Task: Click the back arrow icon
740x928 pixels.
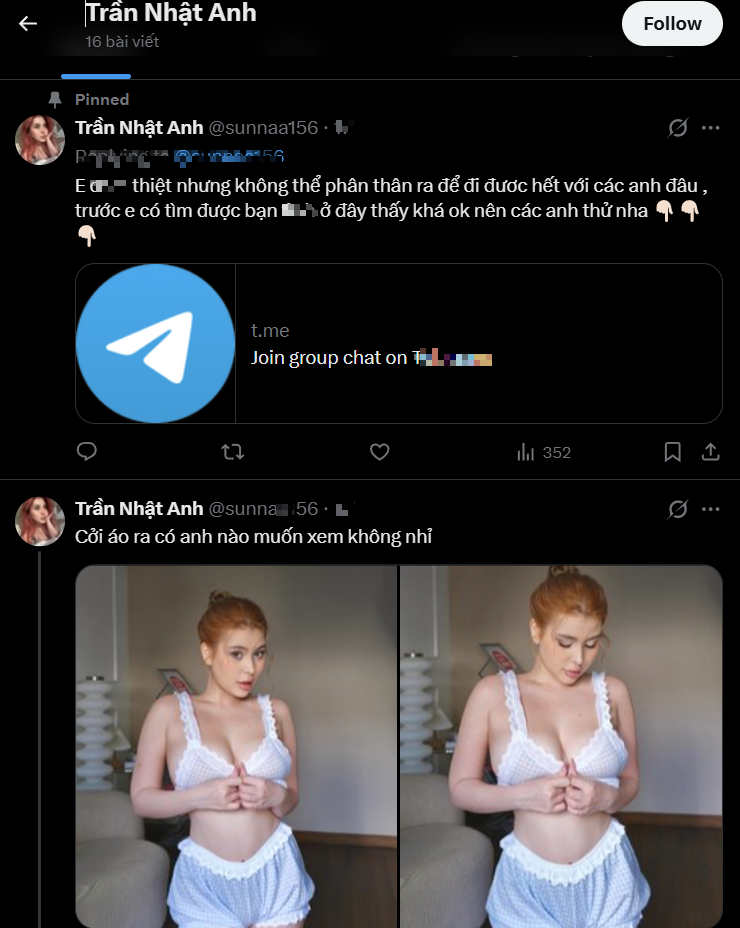Action: coord(28,23)
